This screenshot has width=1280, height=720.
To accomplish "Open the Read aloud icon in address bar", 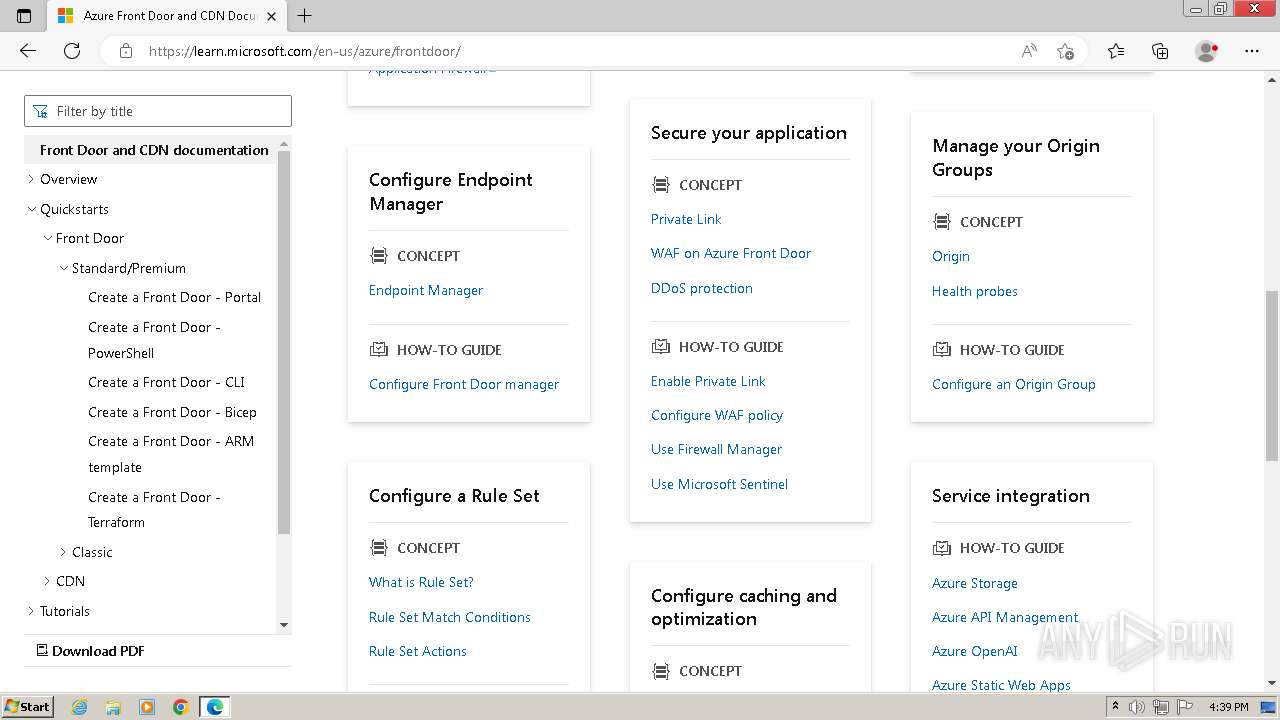I will 1029,51.
